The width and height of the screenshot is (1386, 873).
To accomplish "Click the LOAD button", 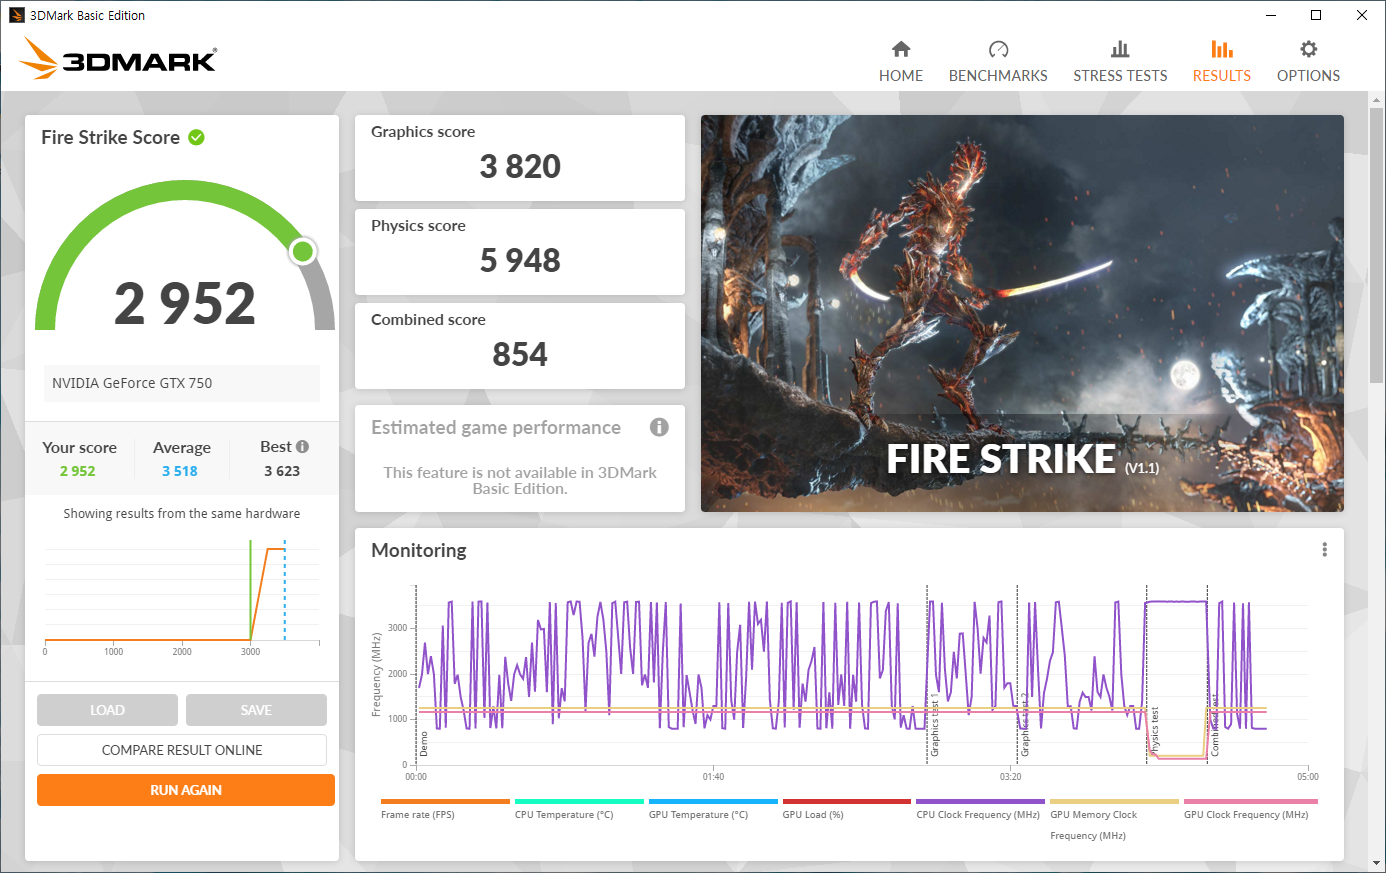I will coord(107,710).
